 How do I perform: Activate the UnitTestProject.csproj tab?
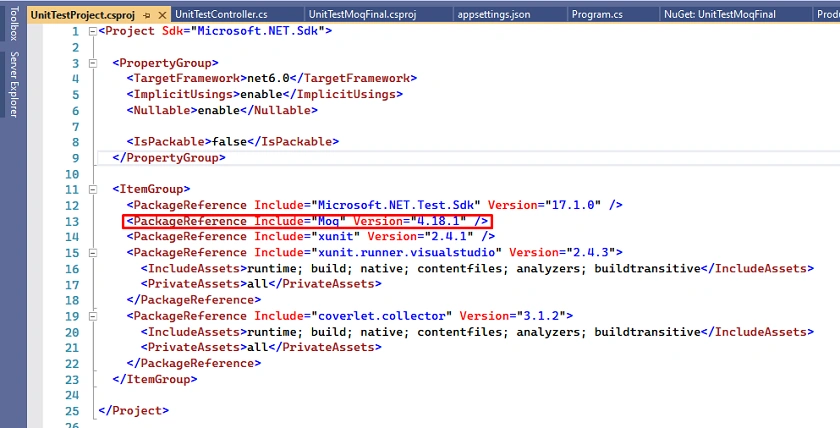click(x=82, y=15)
